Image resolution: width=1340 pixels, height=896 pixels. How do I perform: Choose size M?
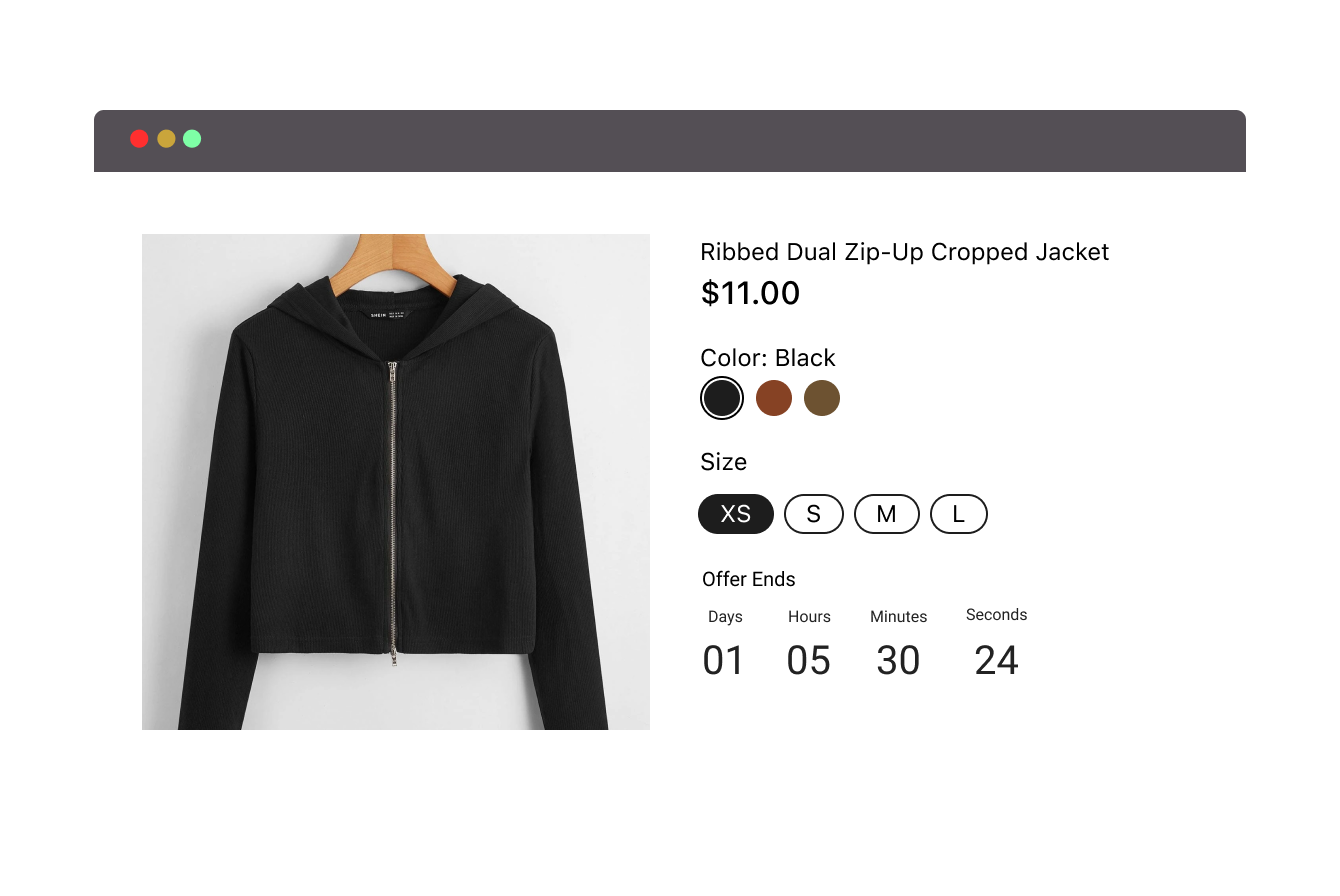(x=887, y=514)
